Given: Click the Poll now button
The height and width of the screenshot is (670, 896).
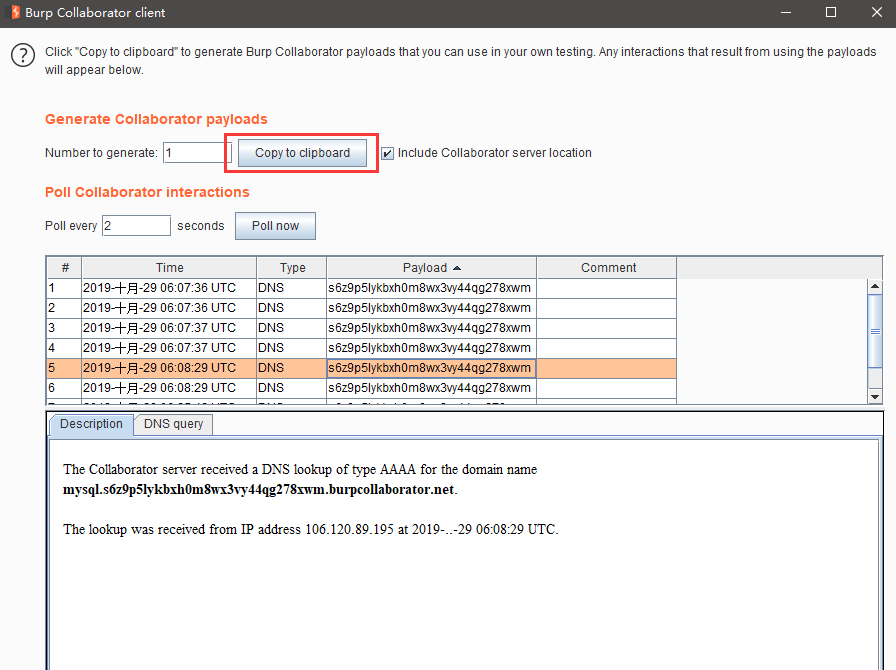Looking at the screenshot, I should (x=275, y=226).
